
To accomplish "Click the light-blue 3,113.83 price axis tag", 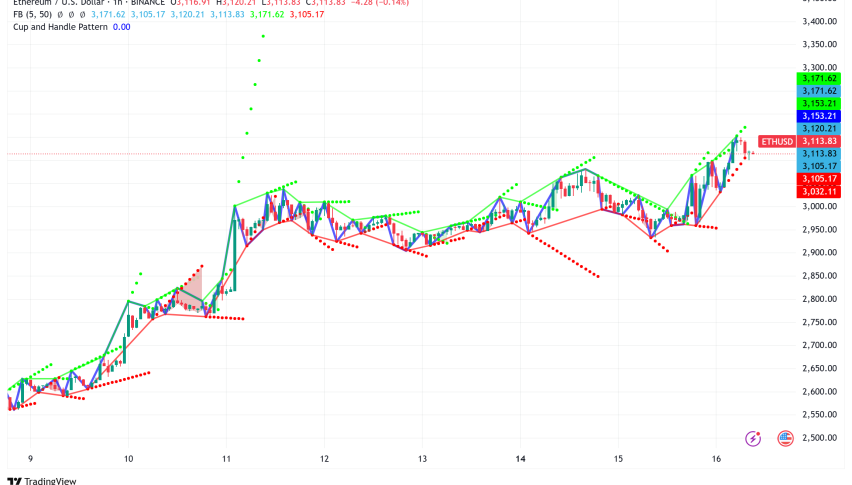I will [x=819, y=154].
